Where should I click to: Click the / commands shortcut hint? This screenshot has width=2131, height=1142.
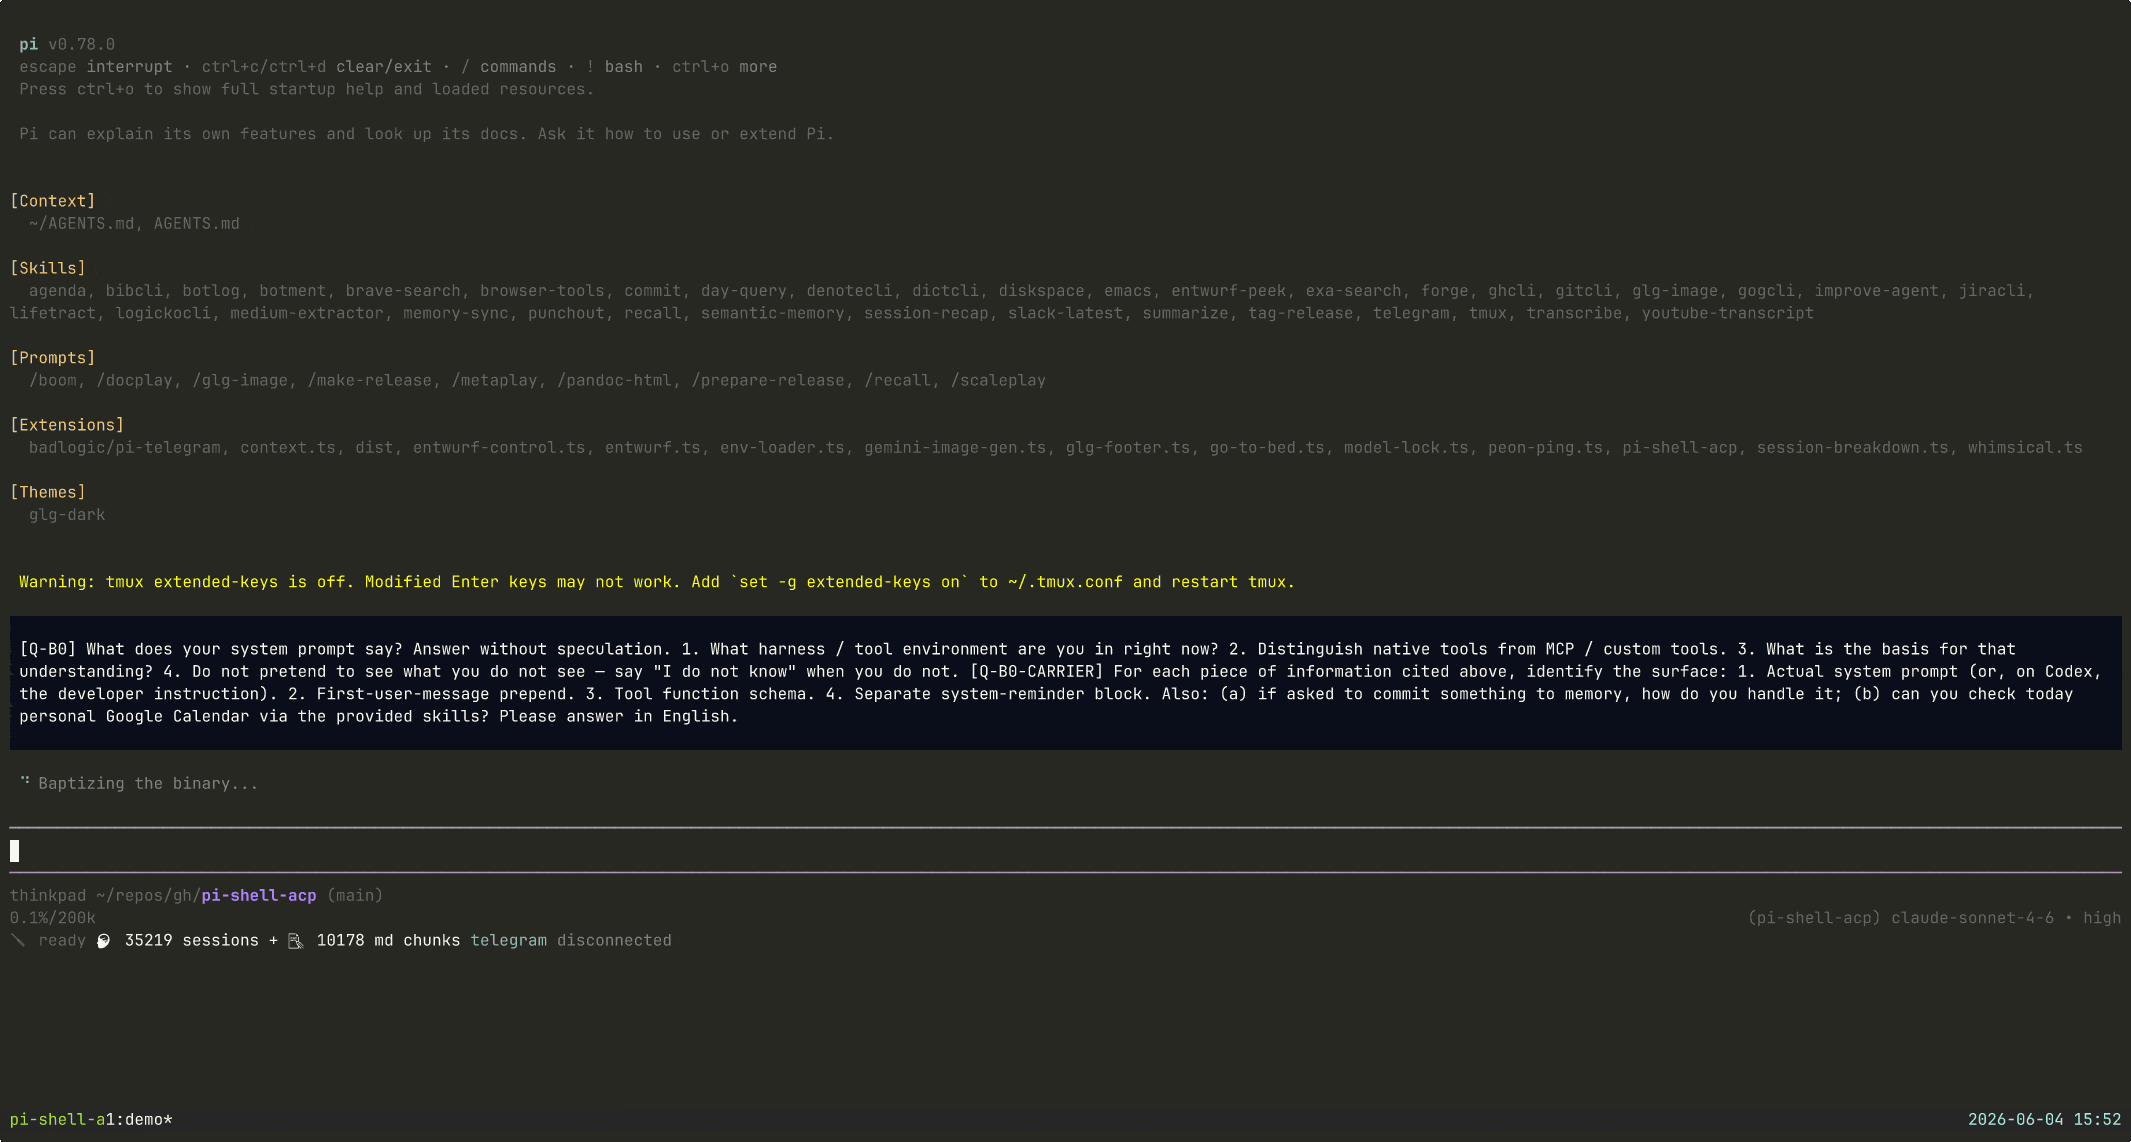pos(509,67)
